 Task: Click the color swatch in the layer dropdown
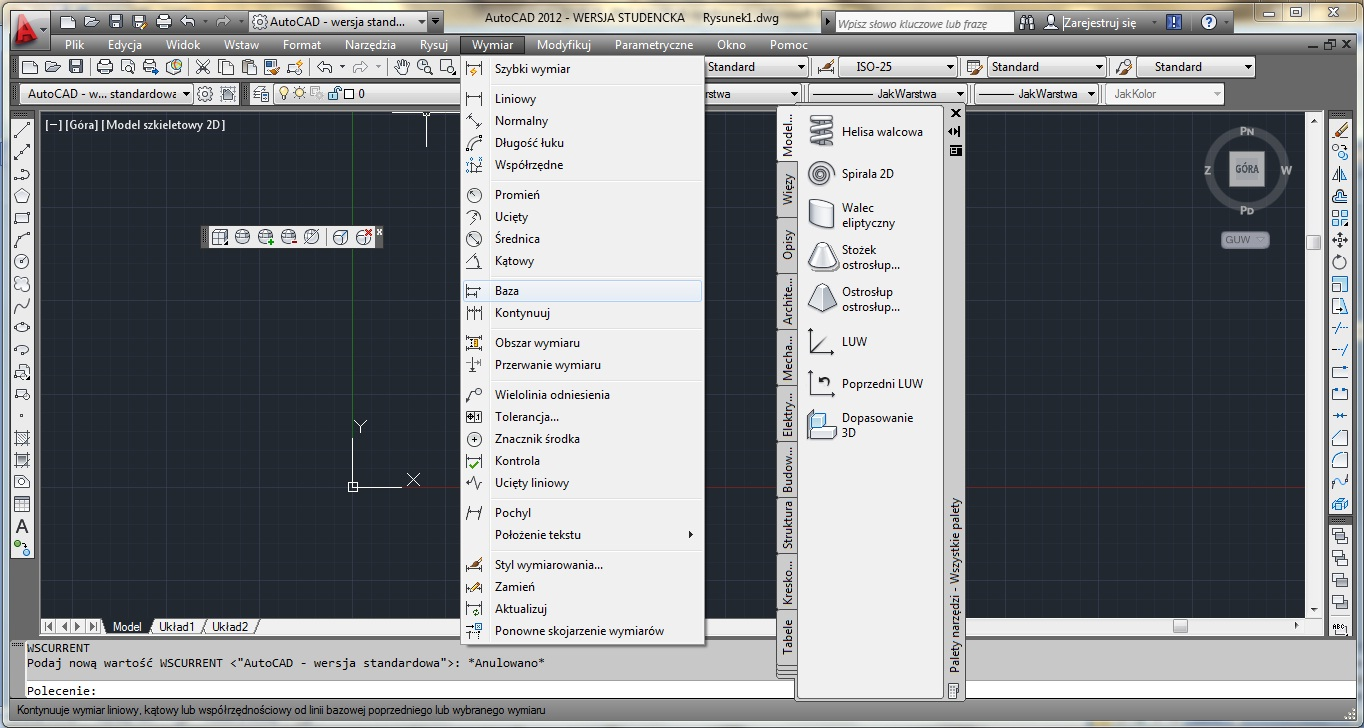[350, 94]
